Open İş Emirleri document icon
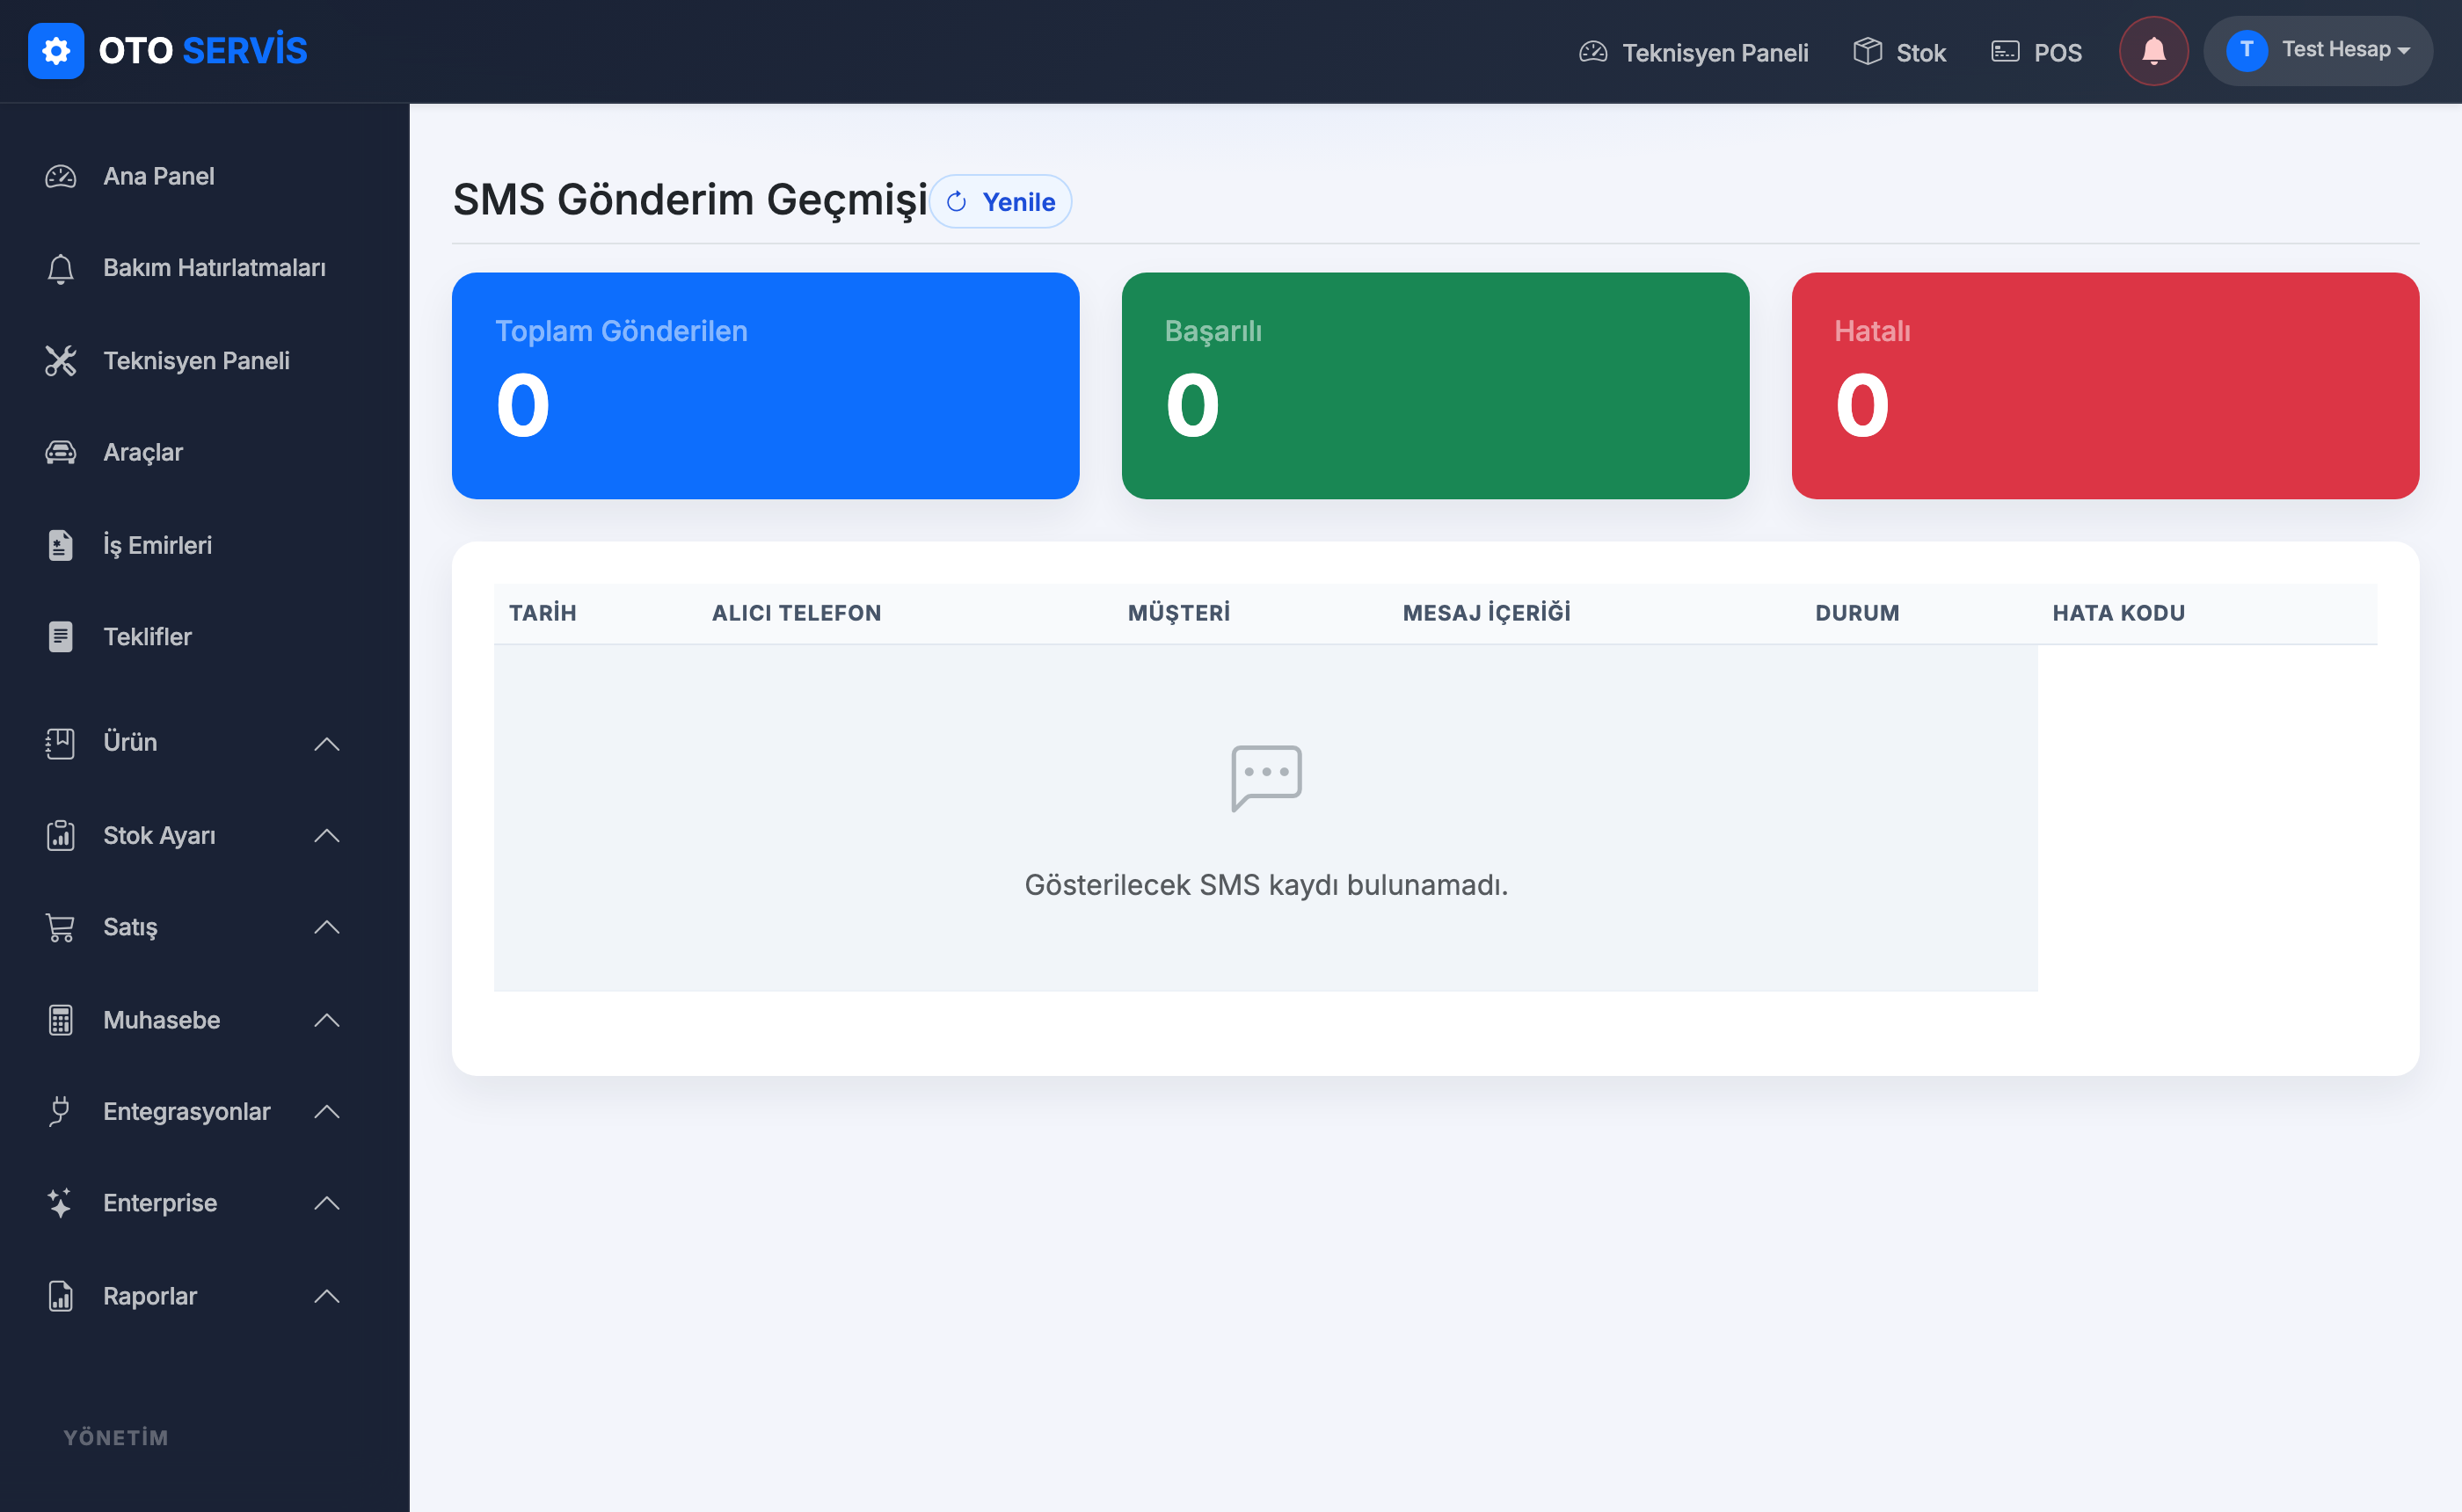The width and height of the screenshot is (2462, 1512). coord(61,545)
